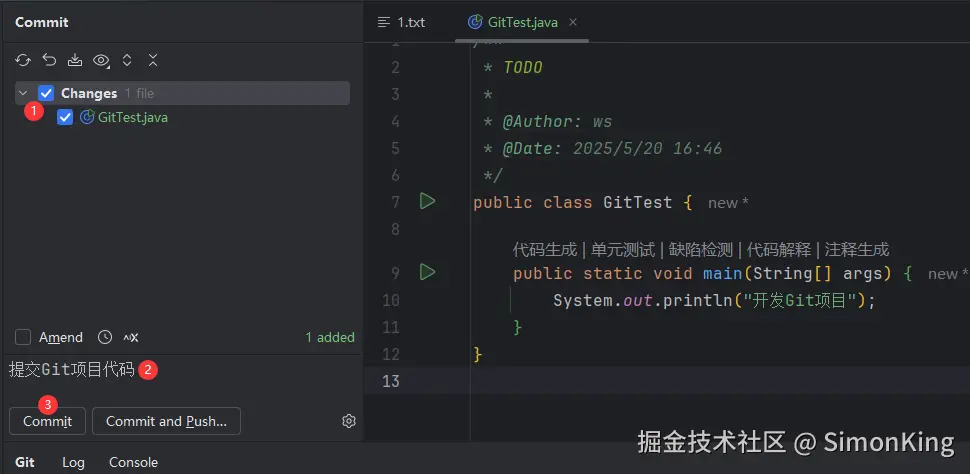Enable the Amend checkbox
Image resolution: width=970 pixels, height=474 pixels.
click(x=23, y=337)
